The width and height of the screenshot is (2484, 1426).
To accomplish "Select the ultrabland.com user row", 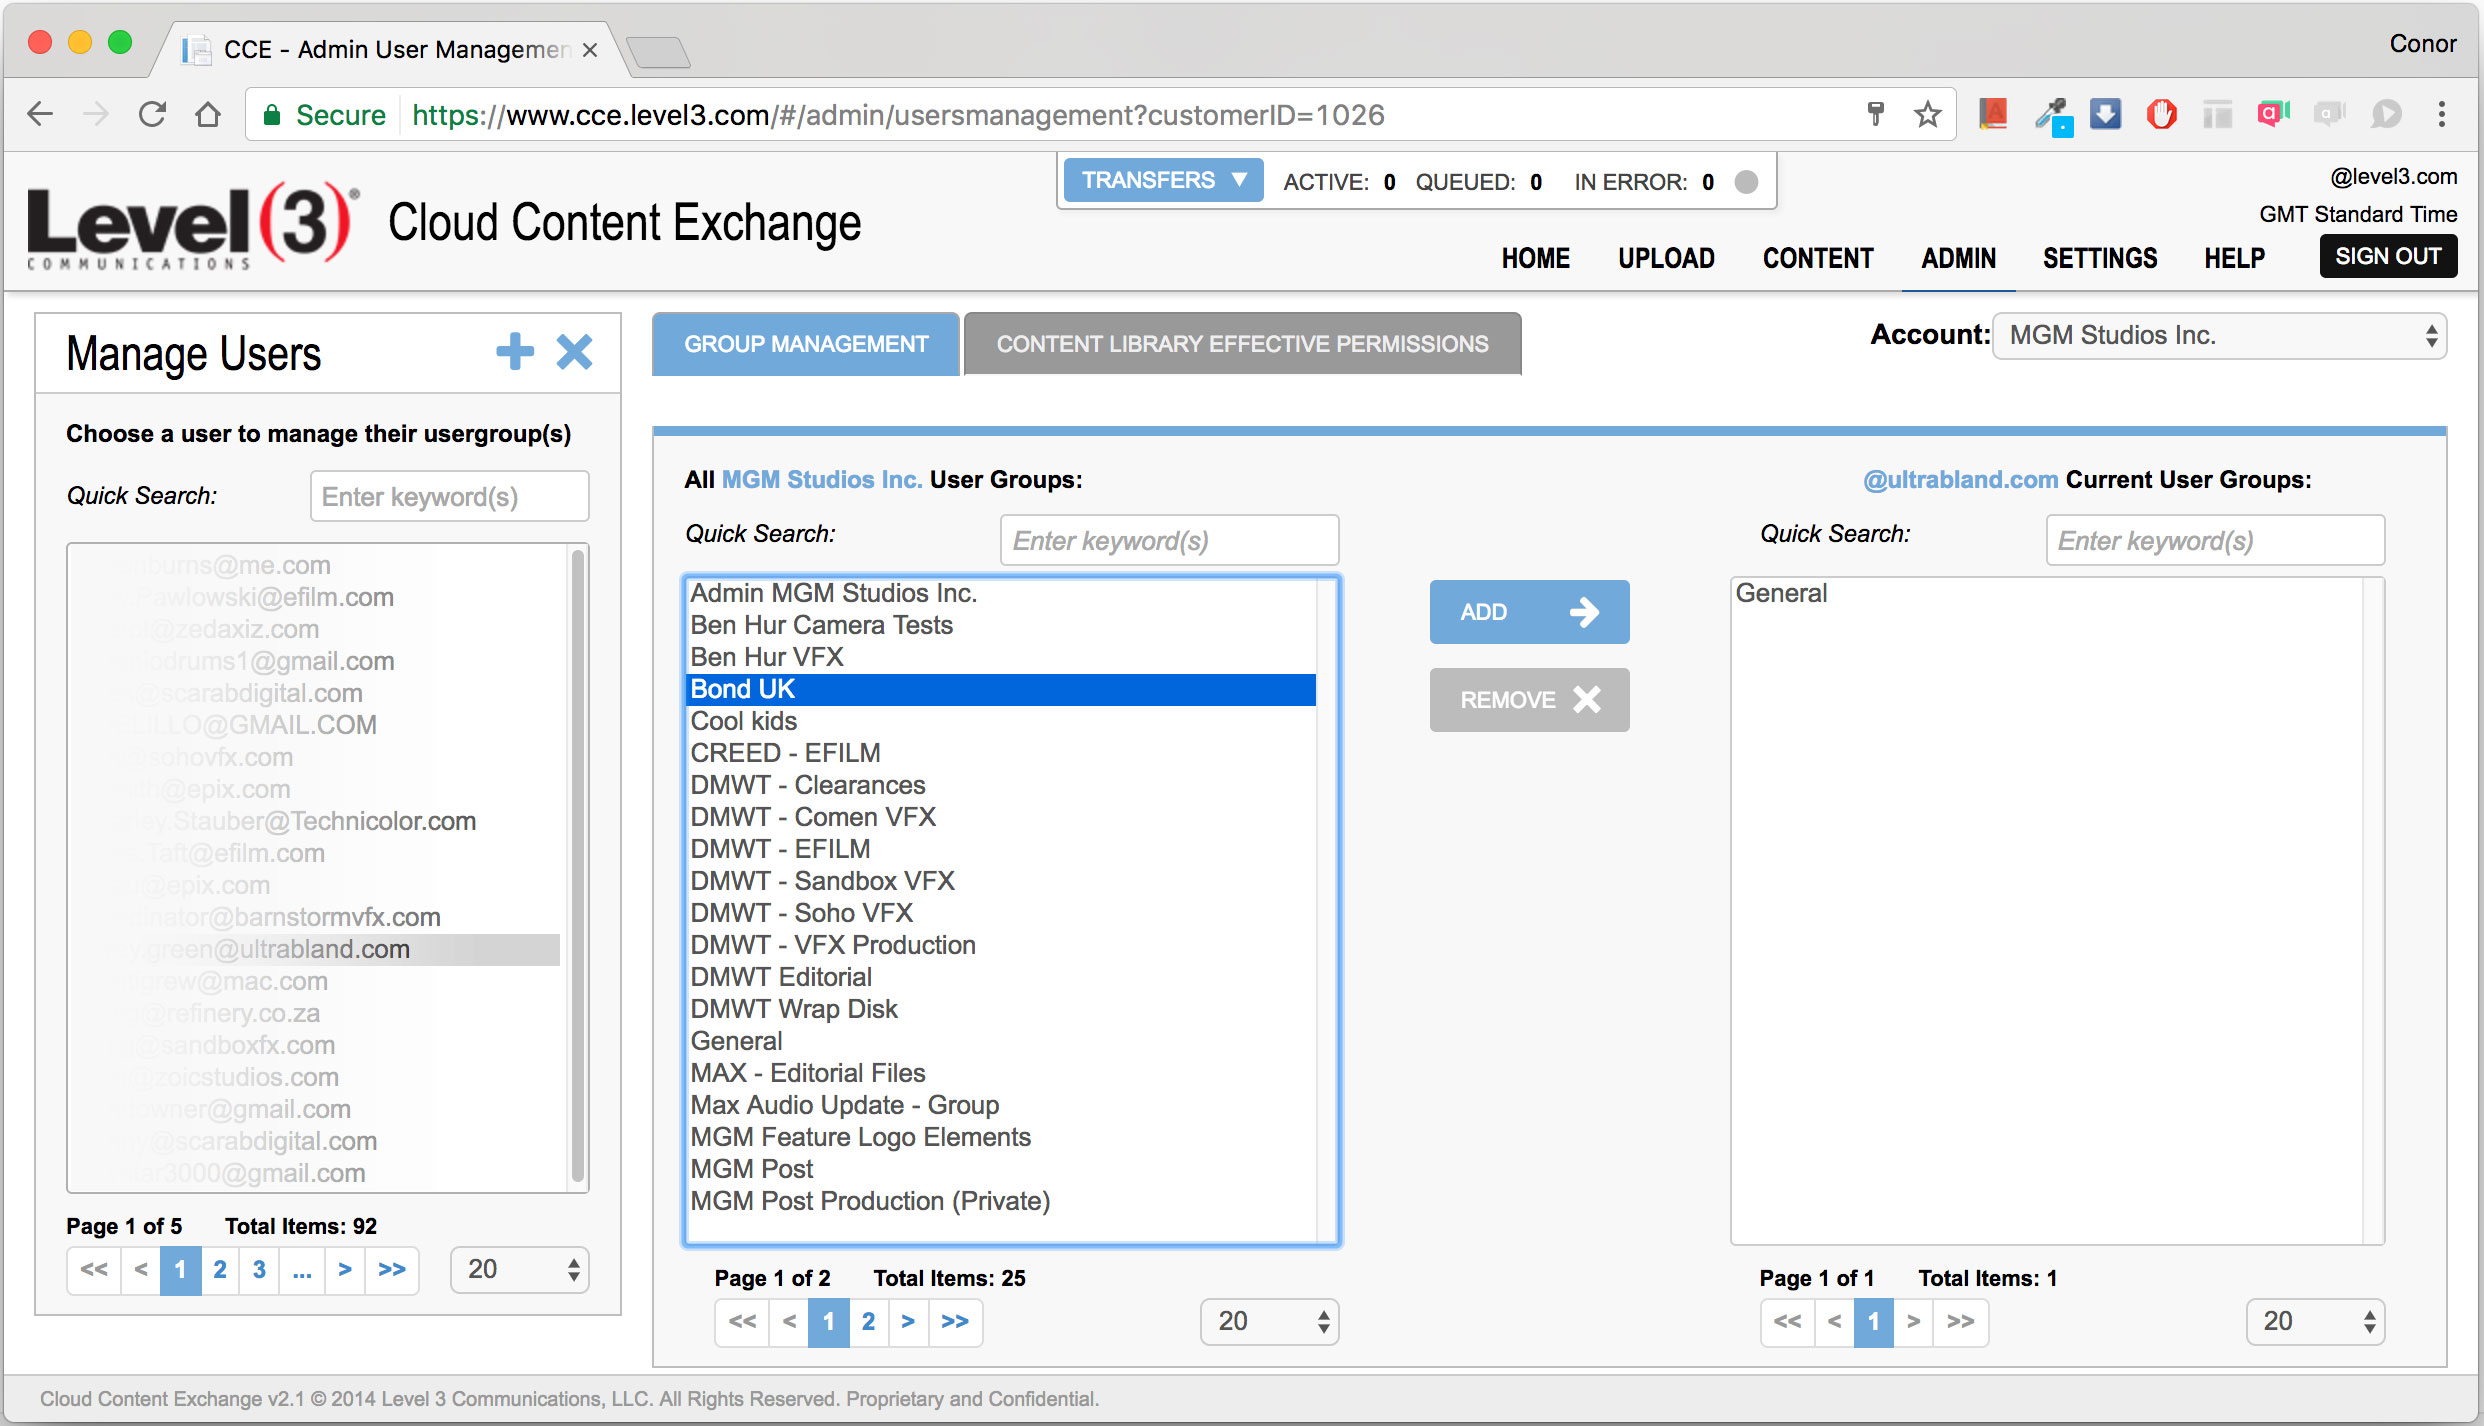I will tap(314, 949).
